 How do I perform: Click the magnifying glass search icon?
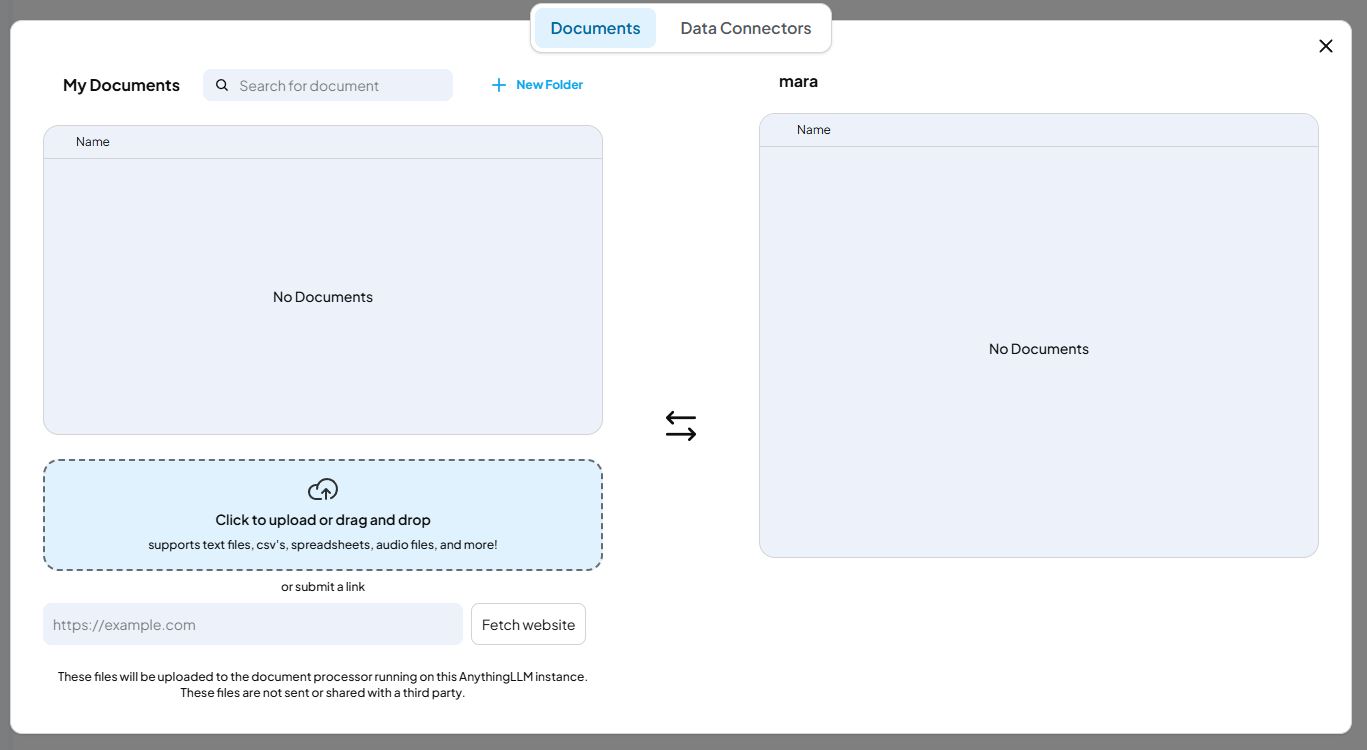coord(222,86)
